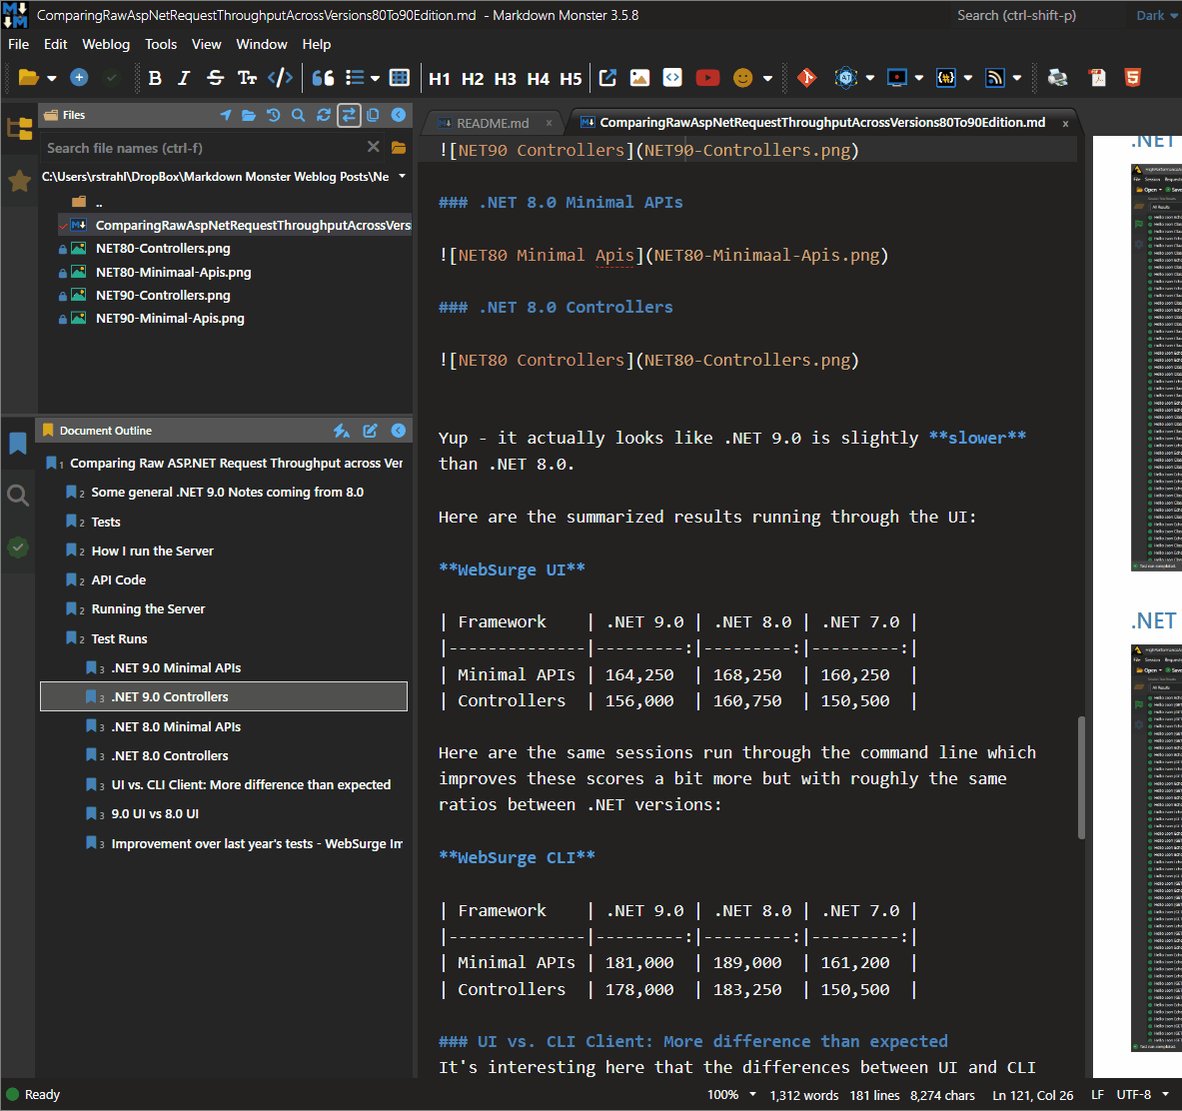Switch to the folder browser sidebar tab
The image size is (1182, 1111).
(x=19, y=129)
